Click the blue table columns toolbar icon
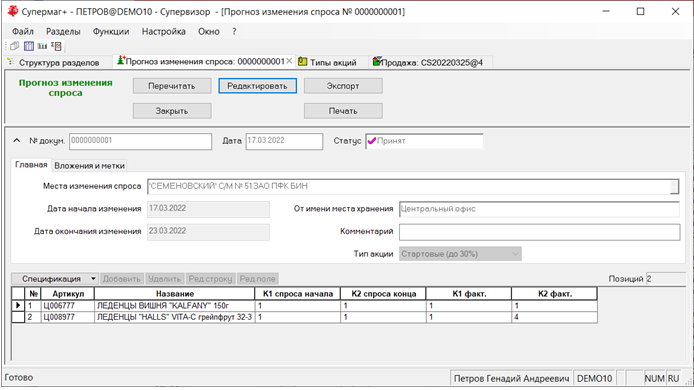This screenshot has width=694, height=390. 29,46
